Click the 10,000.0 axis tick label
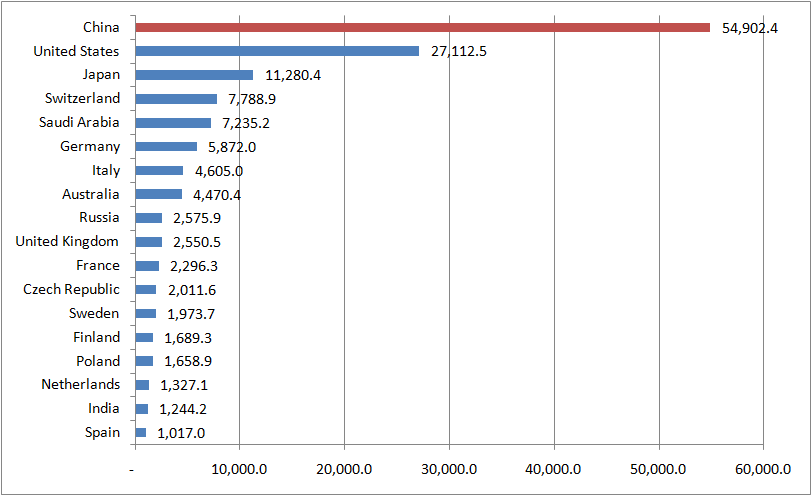Viewport: 812px width, 496px height. coord(239,470)
